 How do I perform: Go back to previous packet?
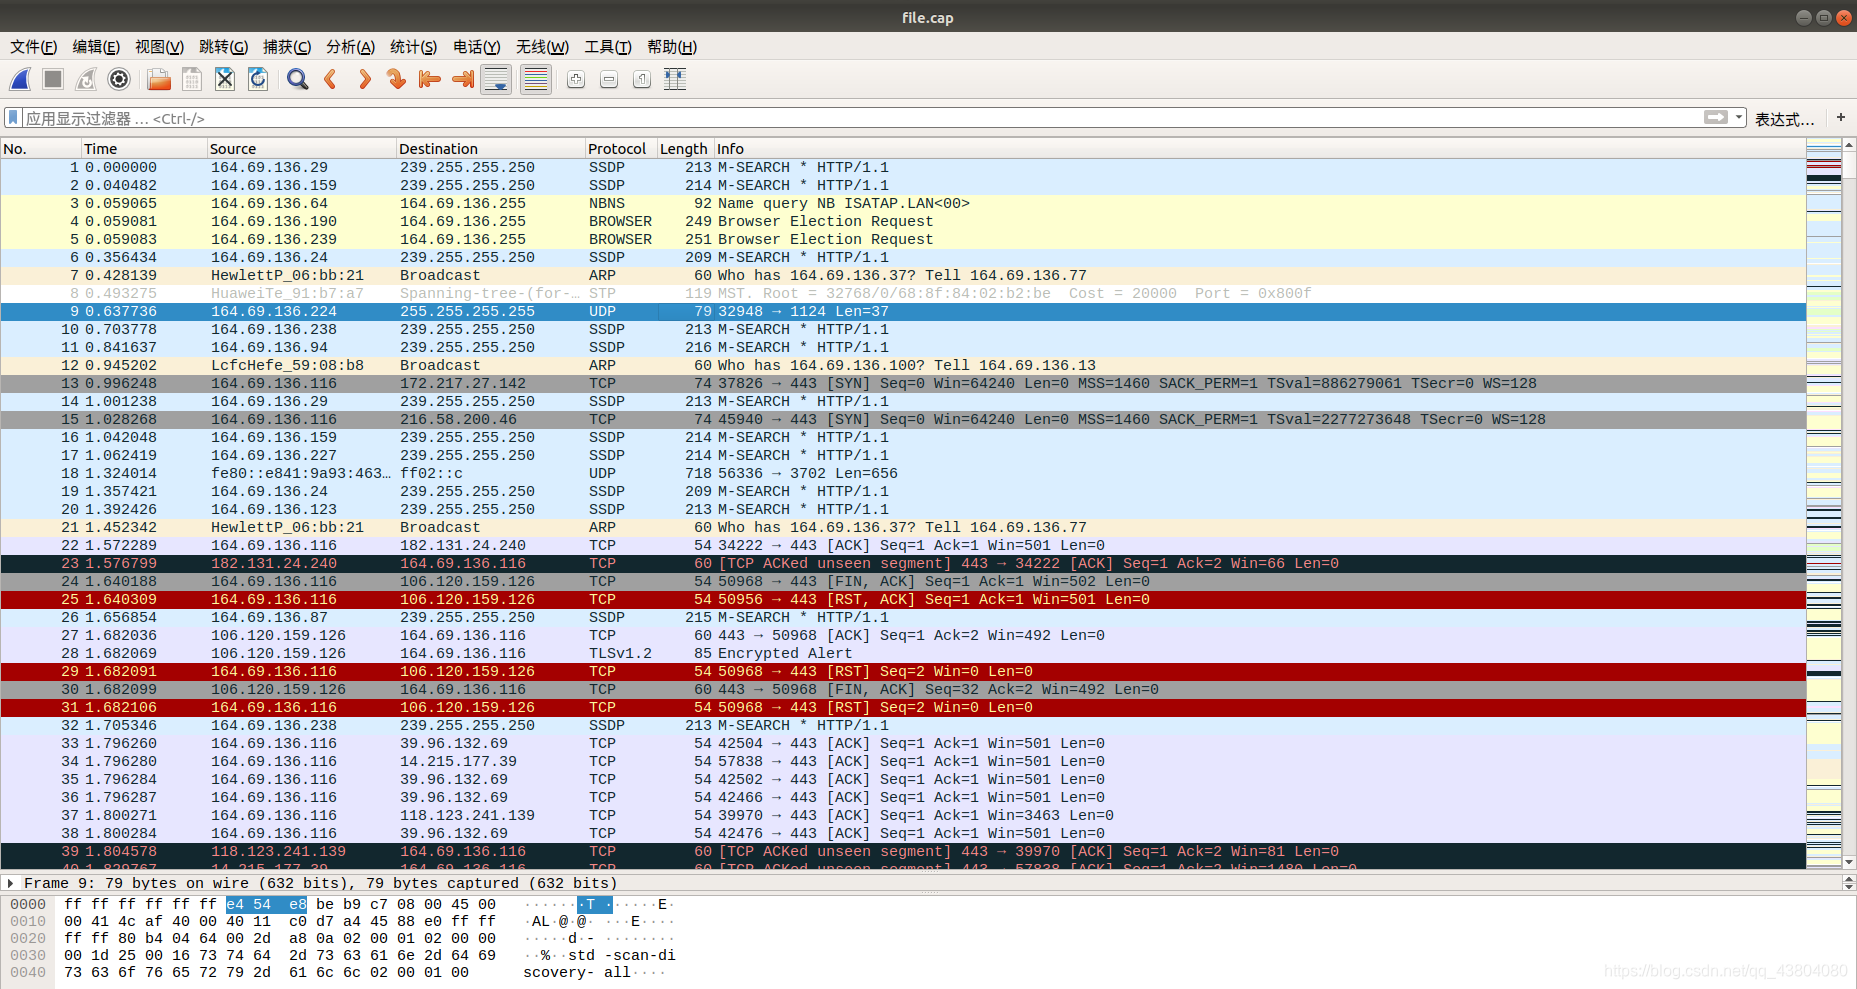tap(331, 79)
